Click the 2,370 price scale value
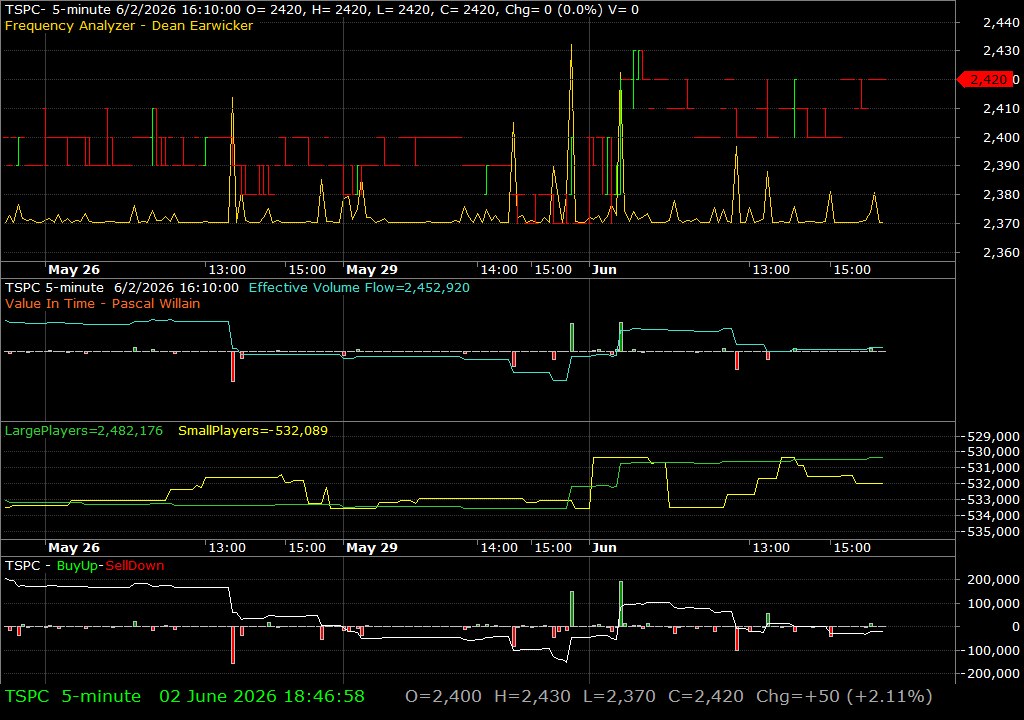 tap(1001, 223)
